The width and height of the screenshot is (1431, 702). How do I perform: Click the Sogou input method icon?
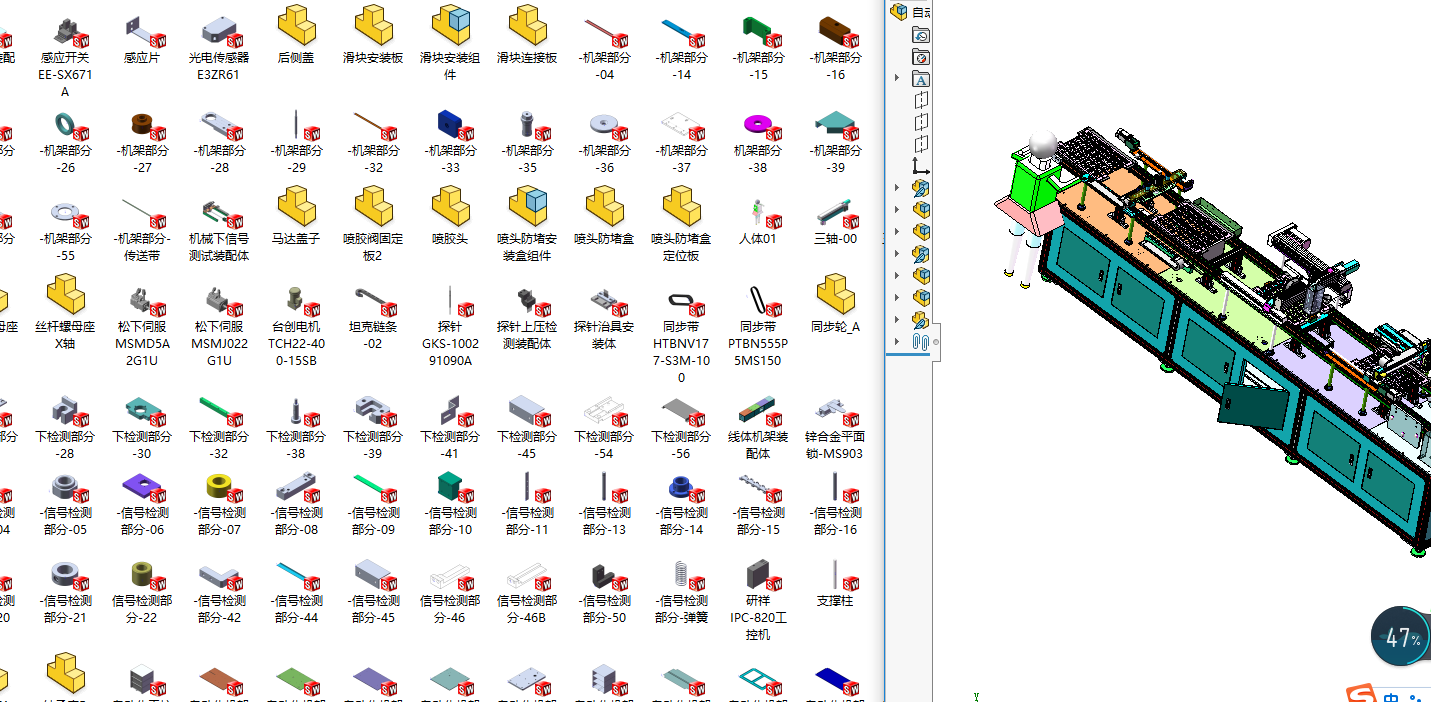click(x=1359, y=694)
